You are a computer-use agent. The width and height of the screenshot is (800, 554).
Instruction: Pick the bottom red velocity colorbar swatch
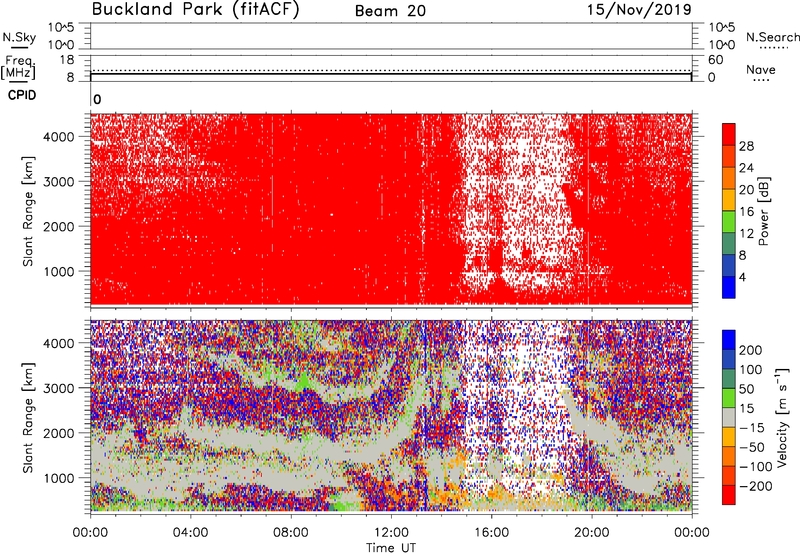[729, 495]
